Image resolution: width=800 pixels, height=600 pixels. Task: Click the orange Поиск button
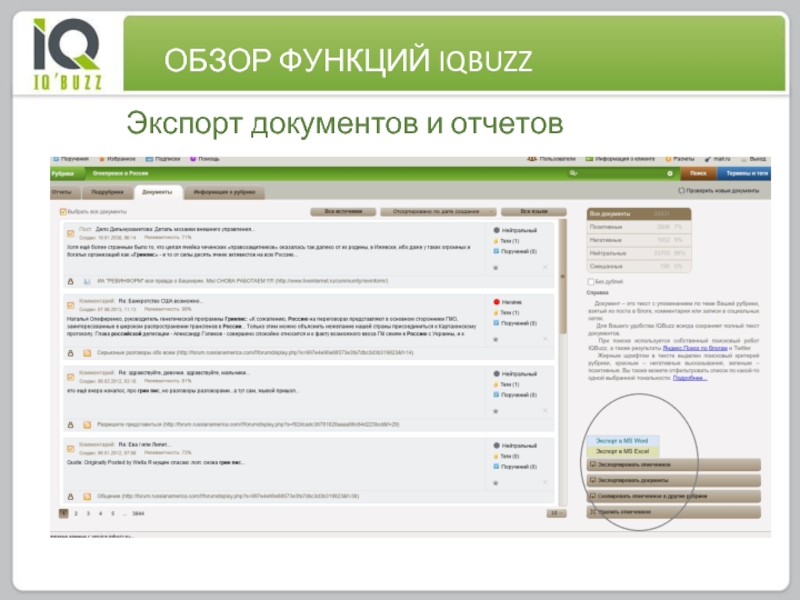(698, 173)
